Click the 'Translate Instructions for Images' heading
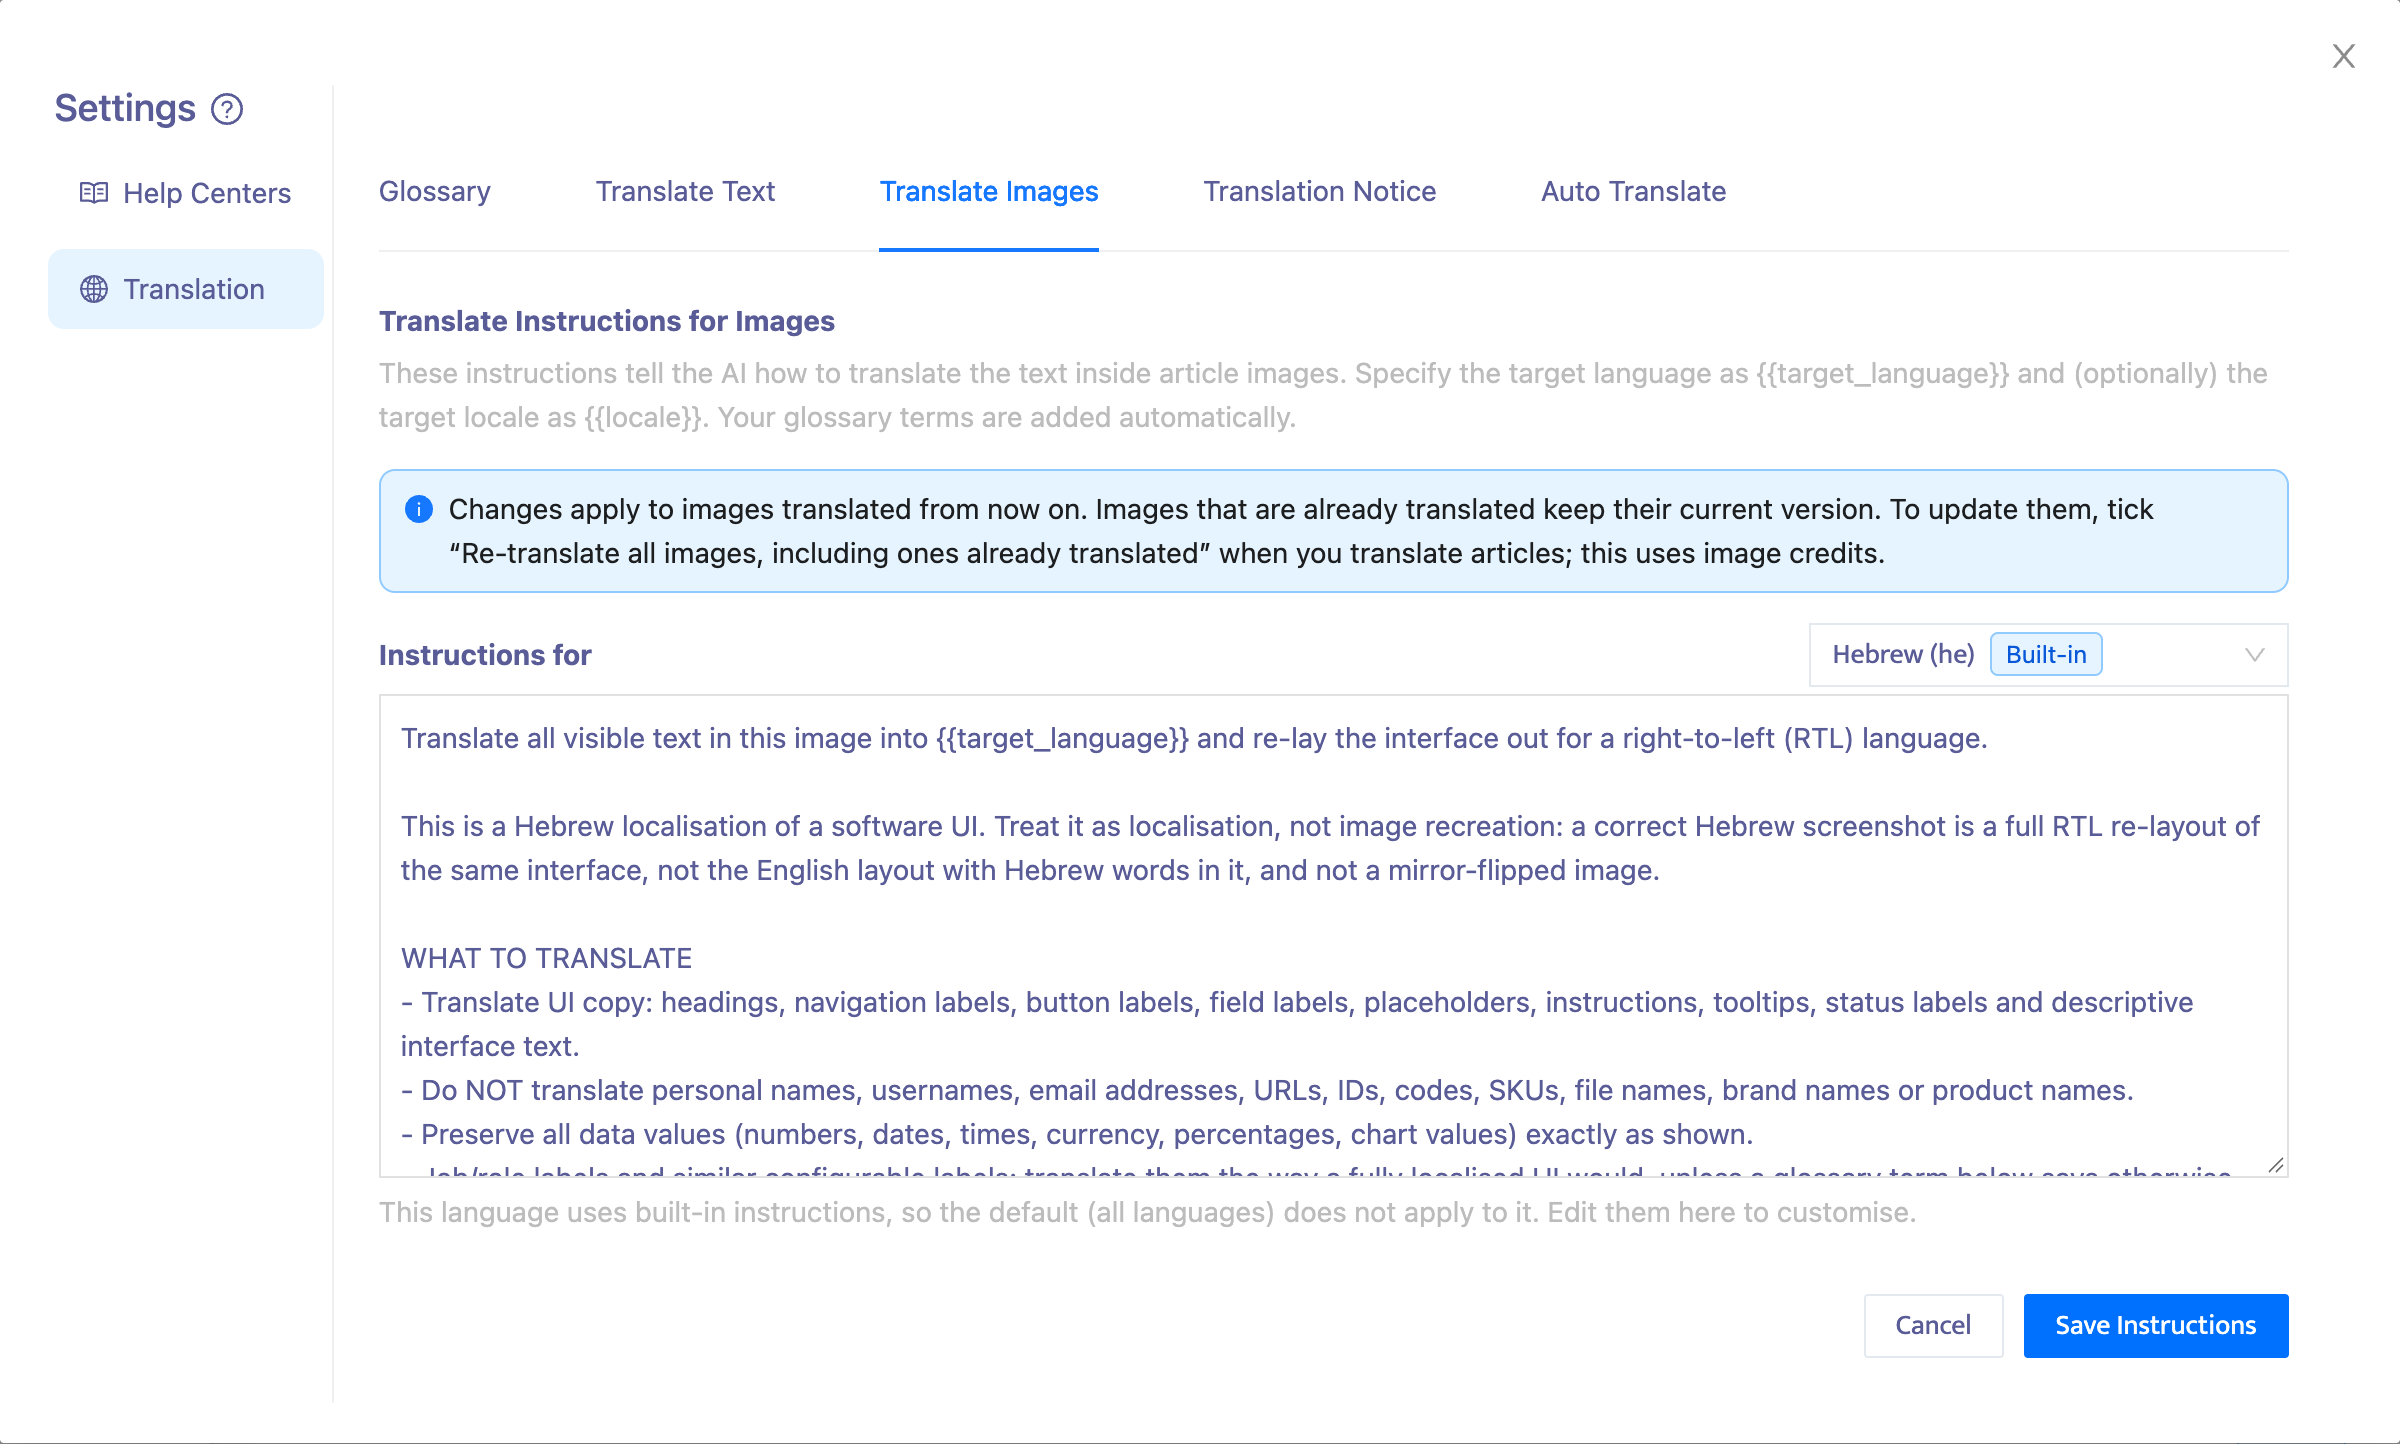The height and width of the screenshot is (1444, 2400). pyautogui.click(x=606, y=321)
